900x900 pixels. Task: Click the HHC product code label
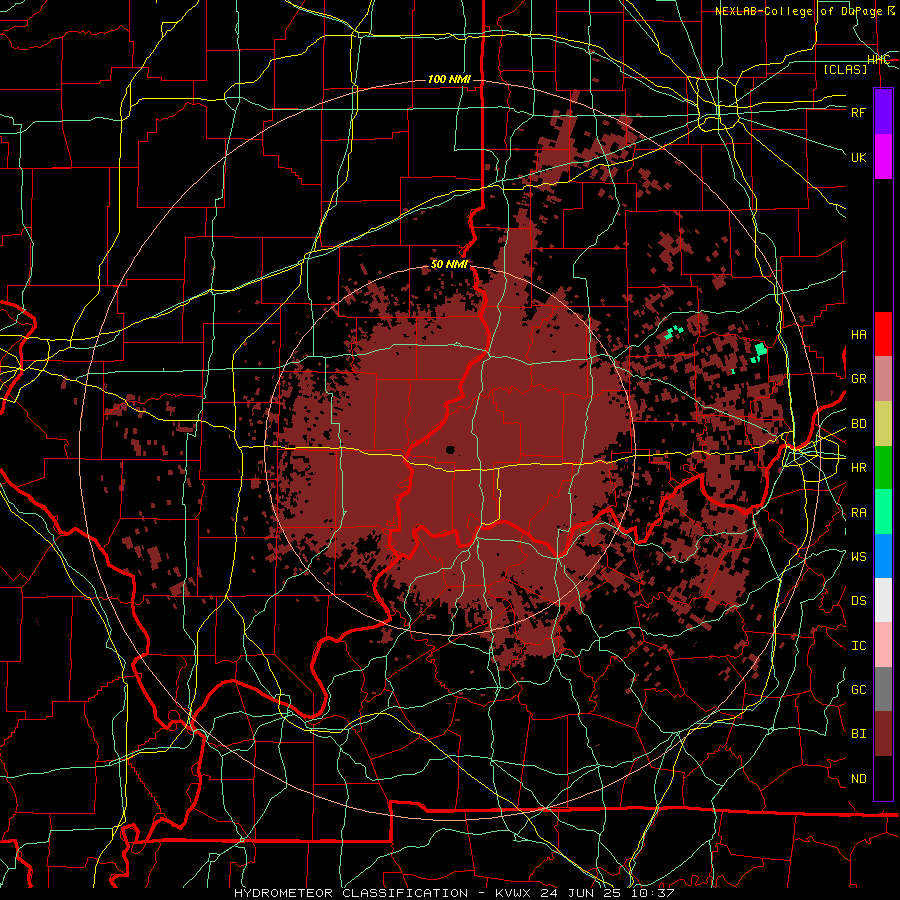[x=878, y=60]
